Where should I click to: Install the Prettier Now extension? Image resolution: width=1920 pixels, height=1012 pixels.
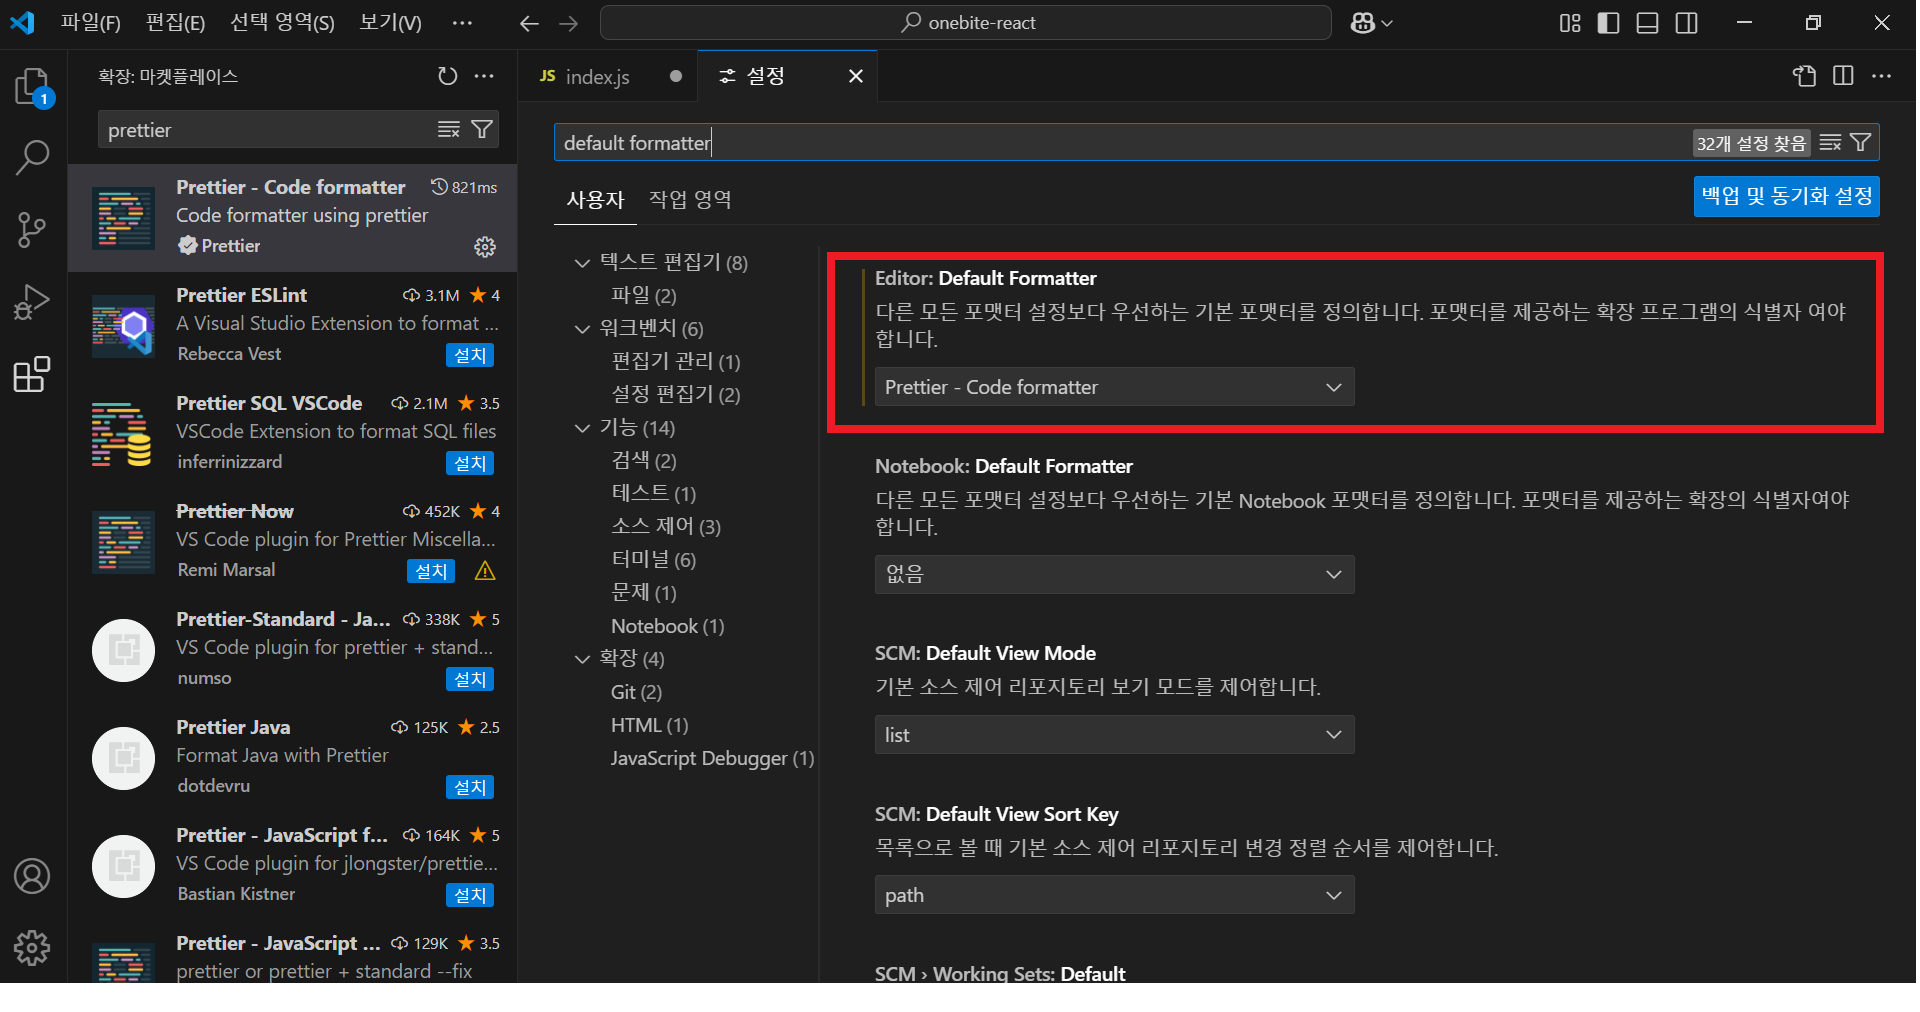[431, 571]
